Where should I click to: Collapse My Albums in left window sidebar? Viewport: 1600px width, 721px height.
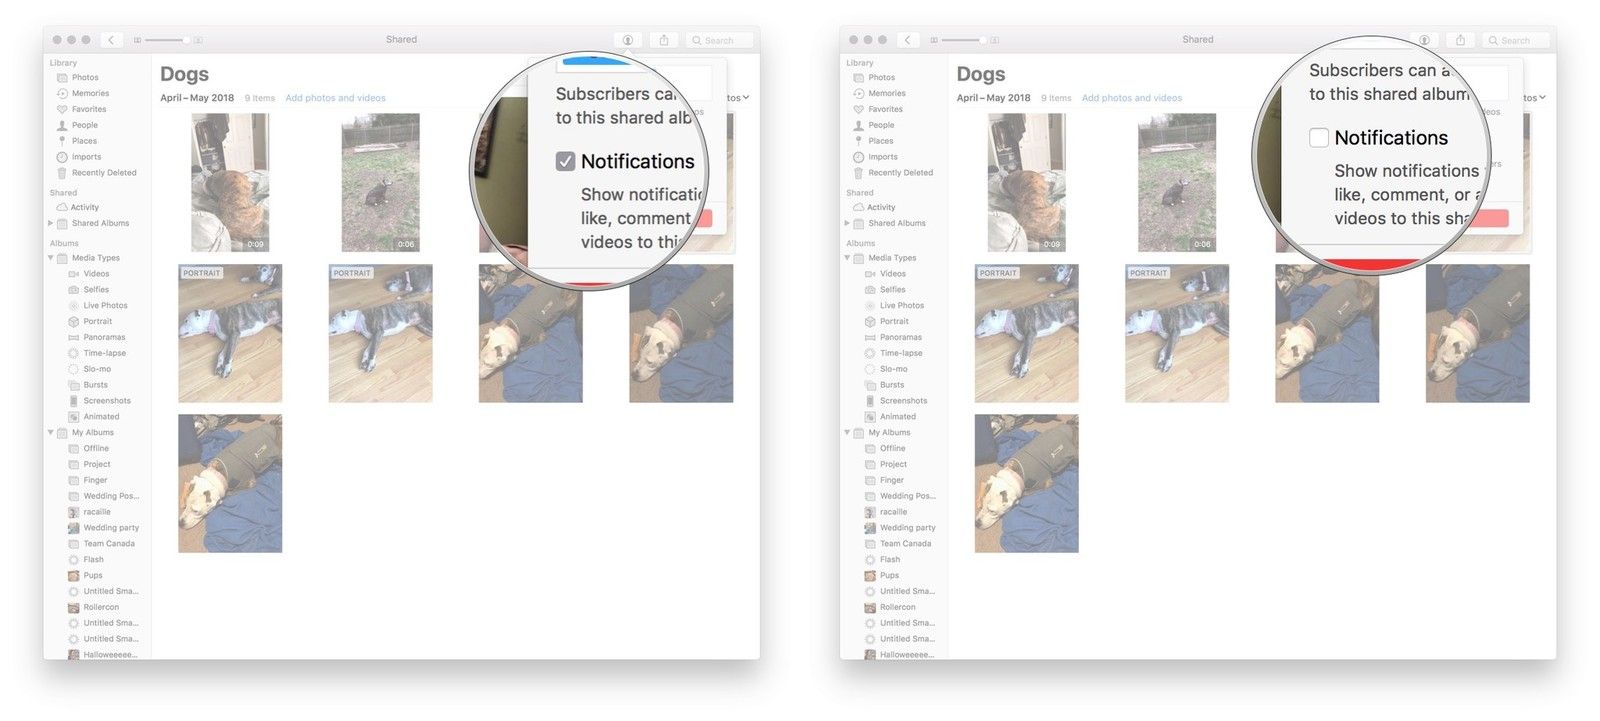51,433
